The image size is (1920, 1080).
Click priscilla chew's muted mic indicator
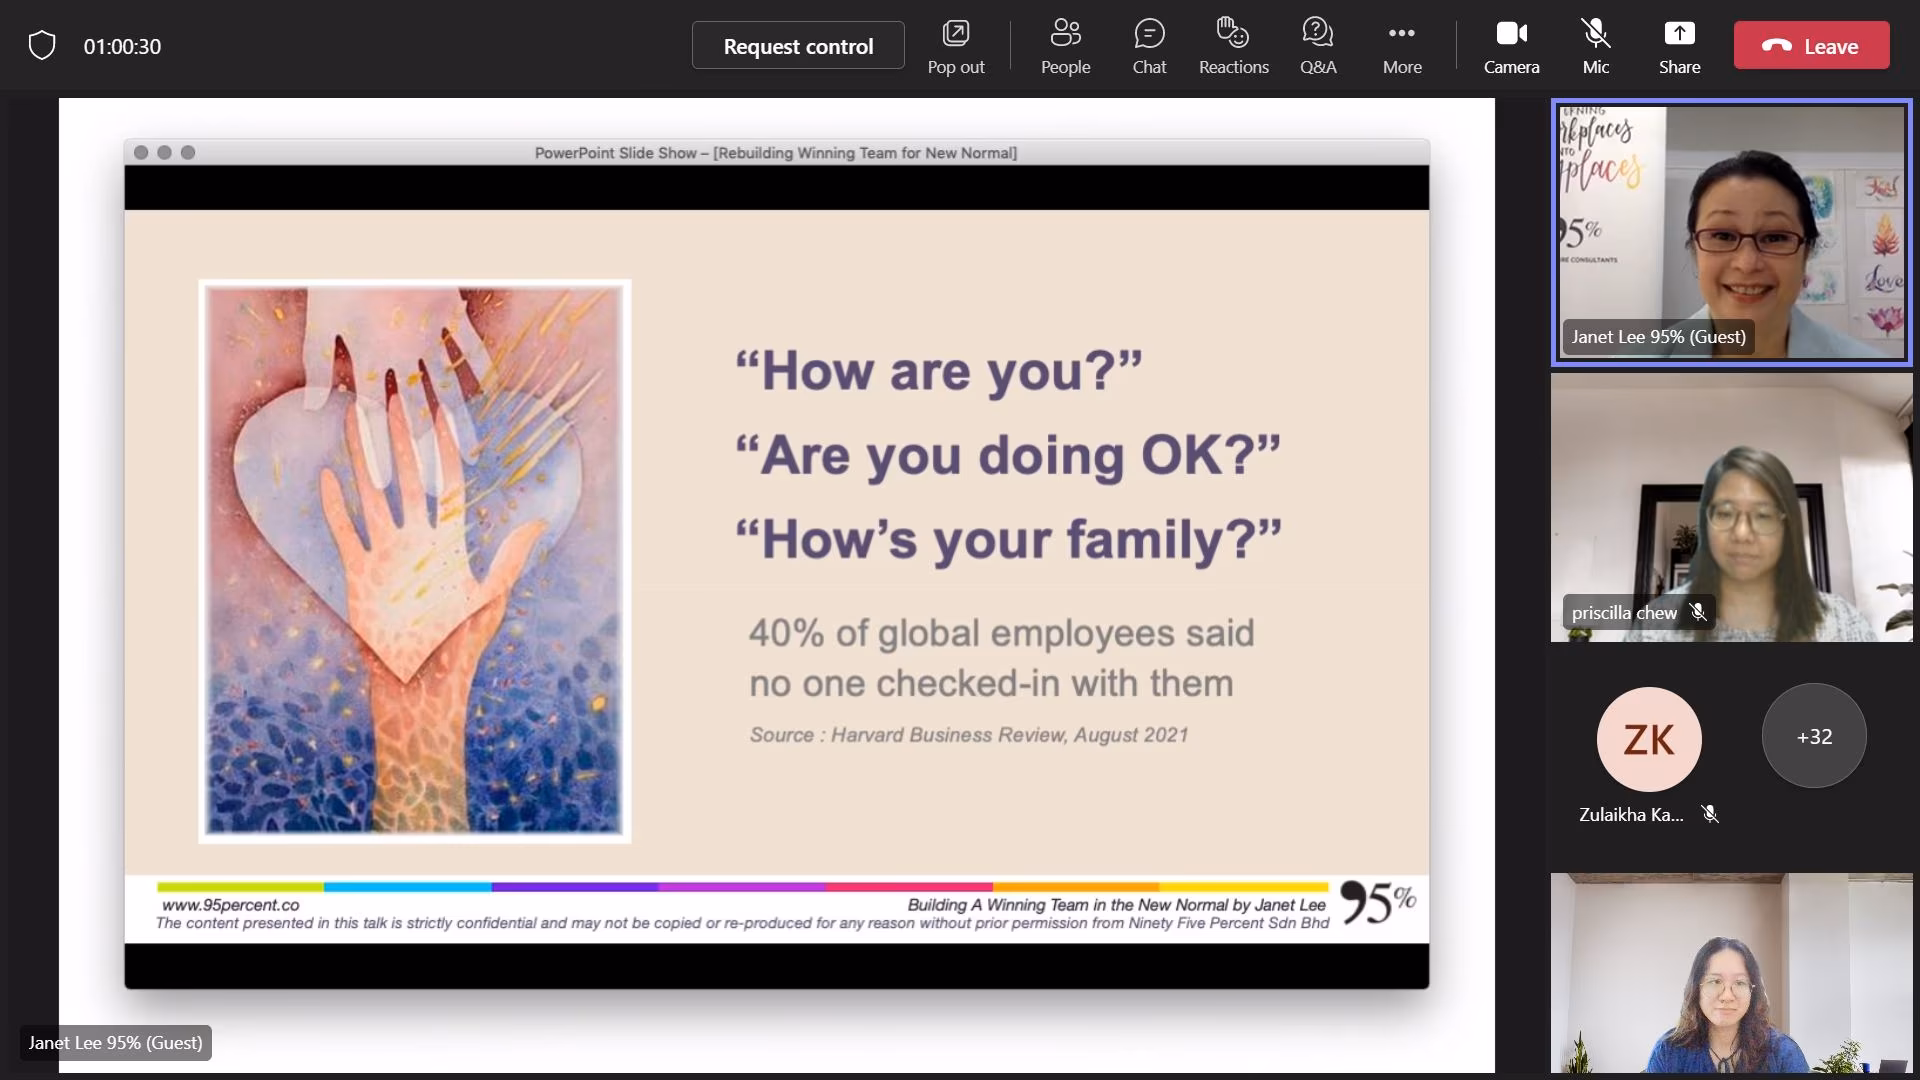(1698, 612)
